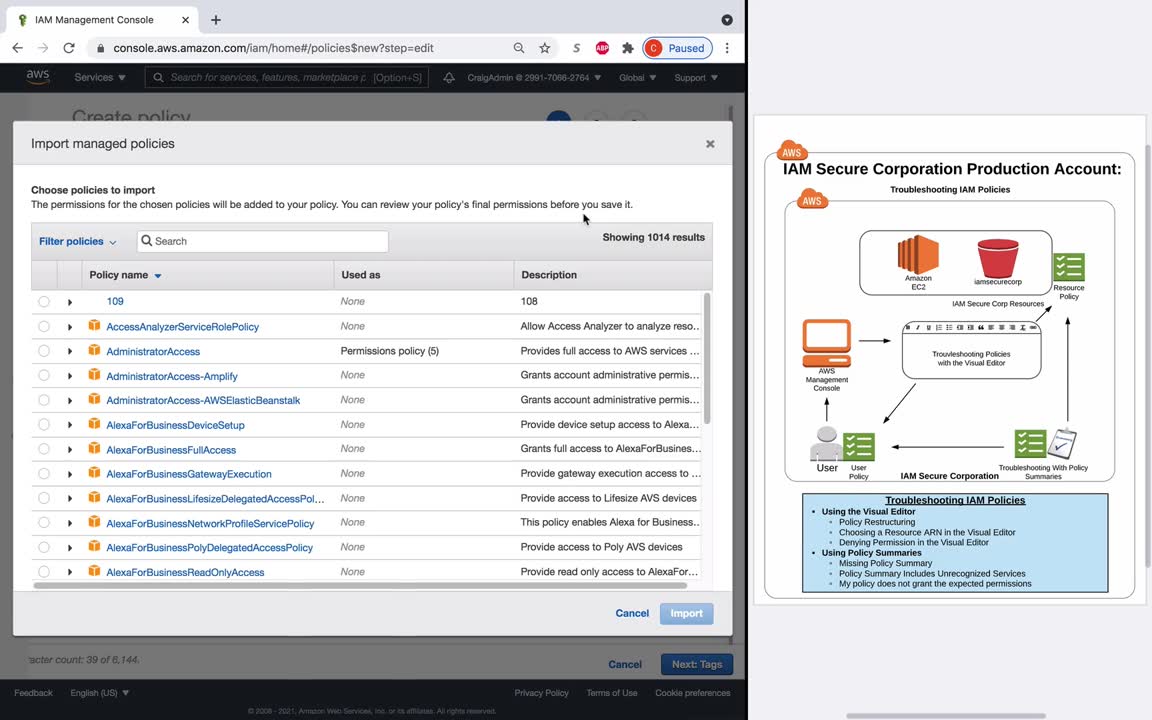Click the AWS logo in the console header
This screenshot has height=720, width=1152.
(37, 76)
